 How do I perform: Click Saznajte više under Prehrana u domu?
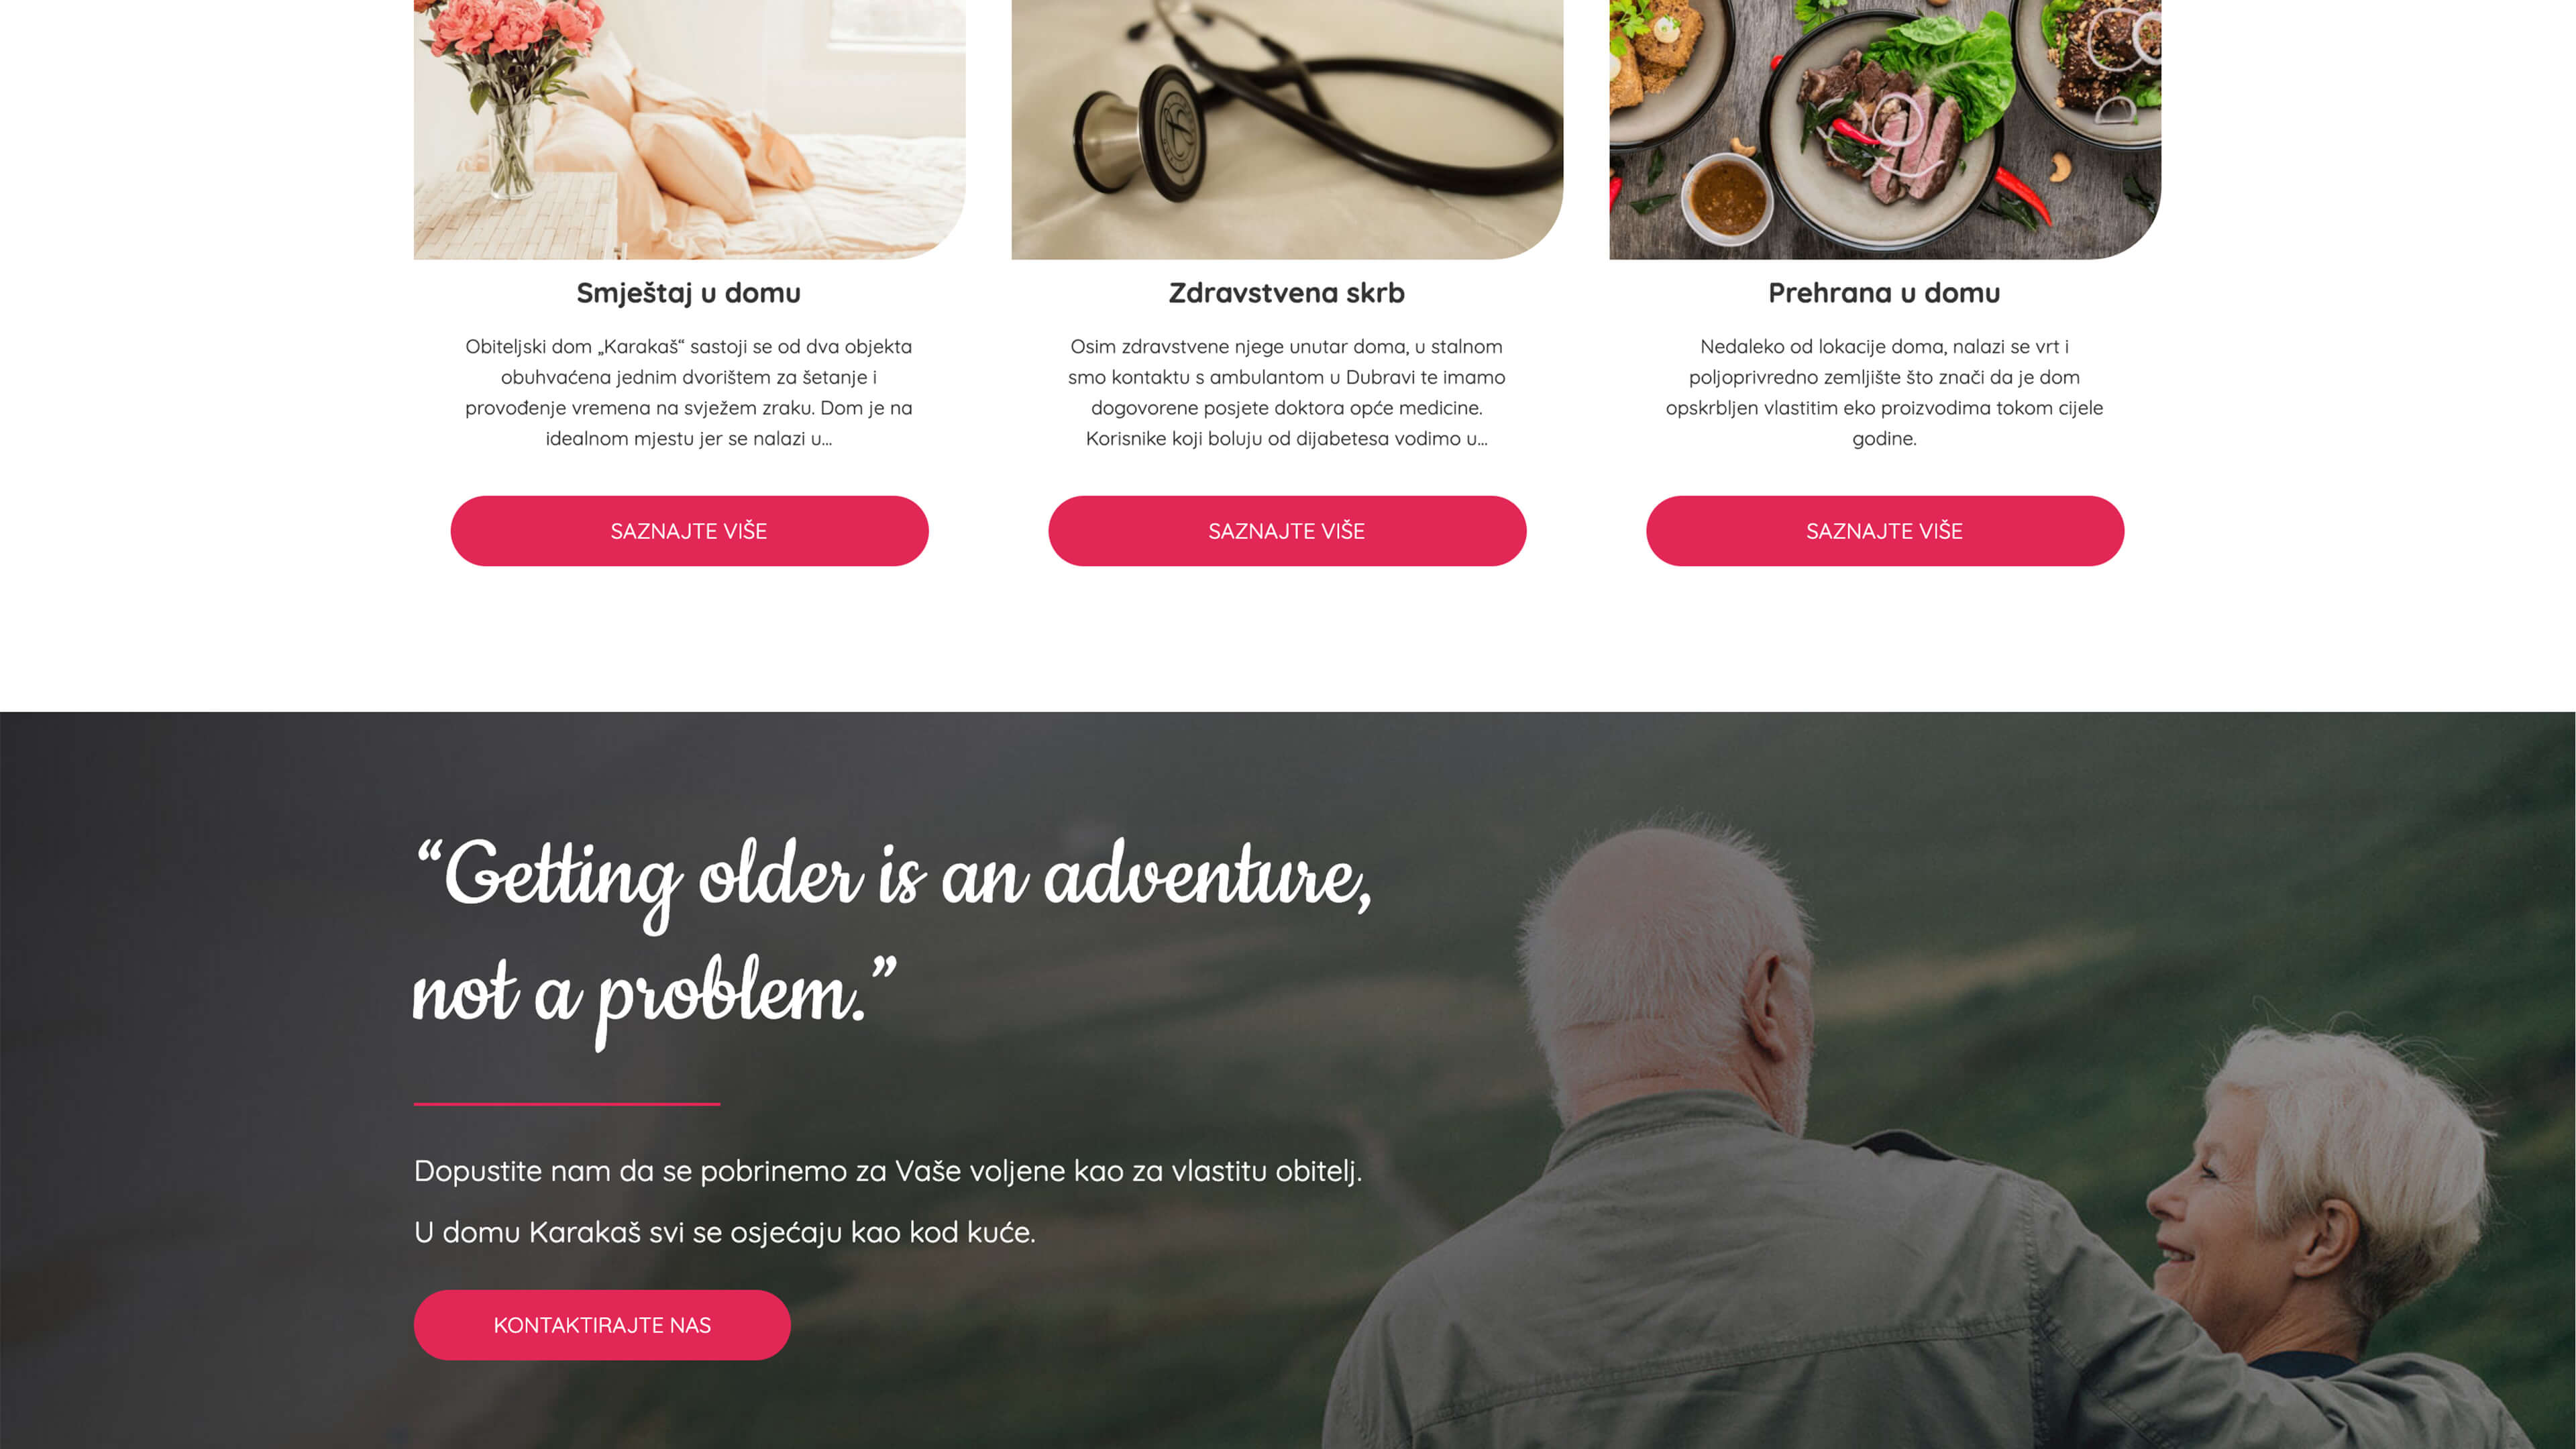click(x=1885, y=531)
